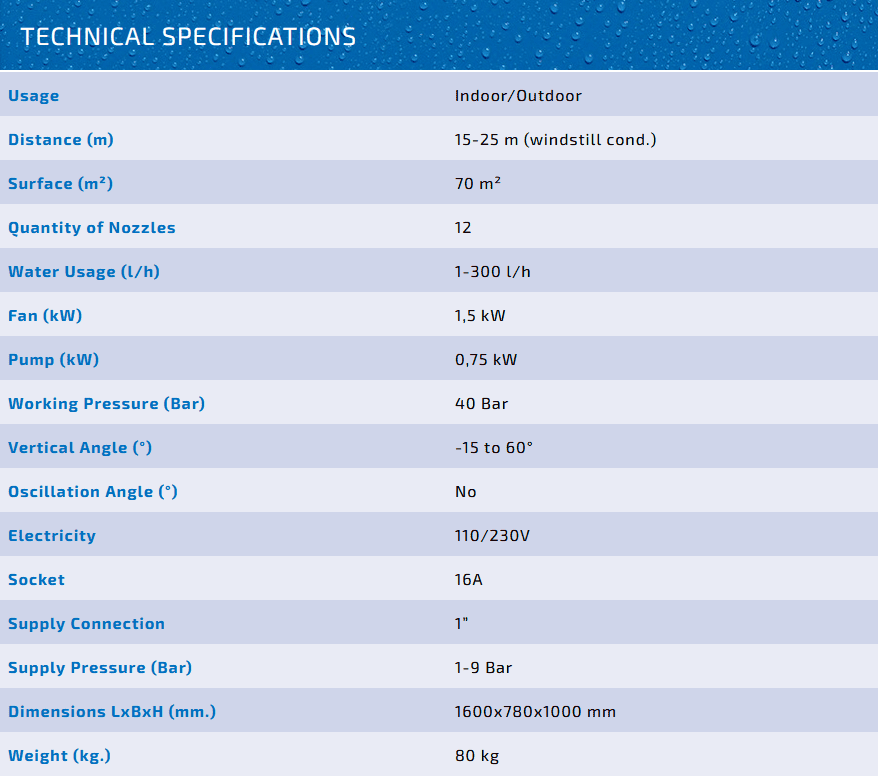878x776 pixels.
Task: Click the Supply Connection label
Action: tap(86, 624)
